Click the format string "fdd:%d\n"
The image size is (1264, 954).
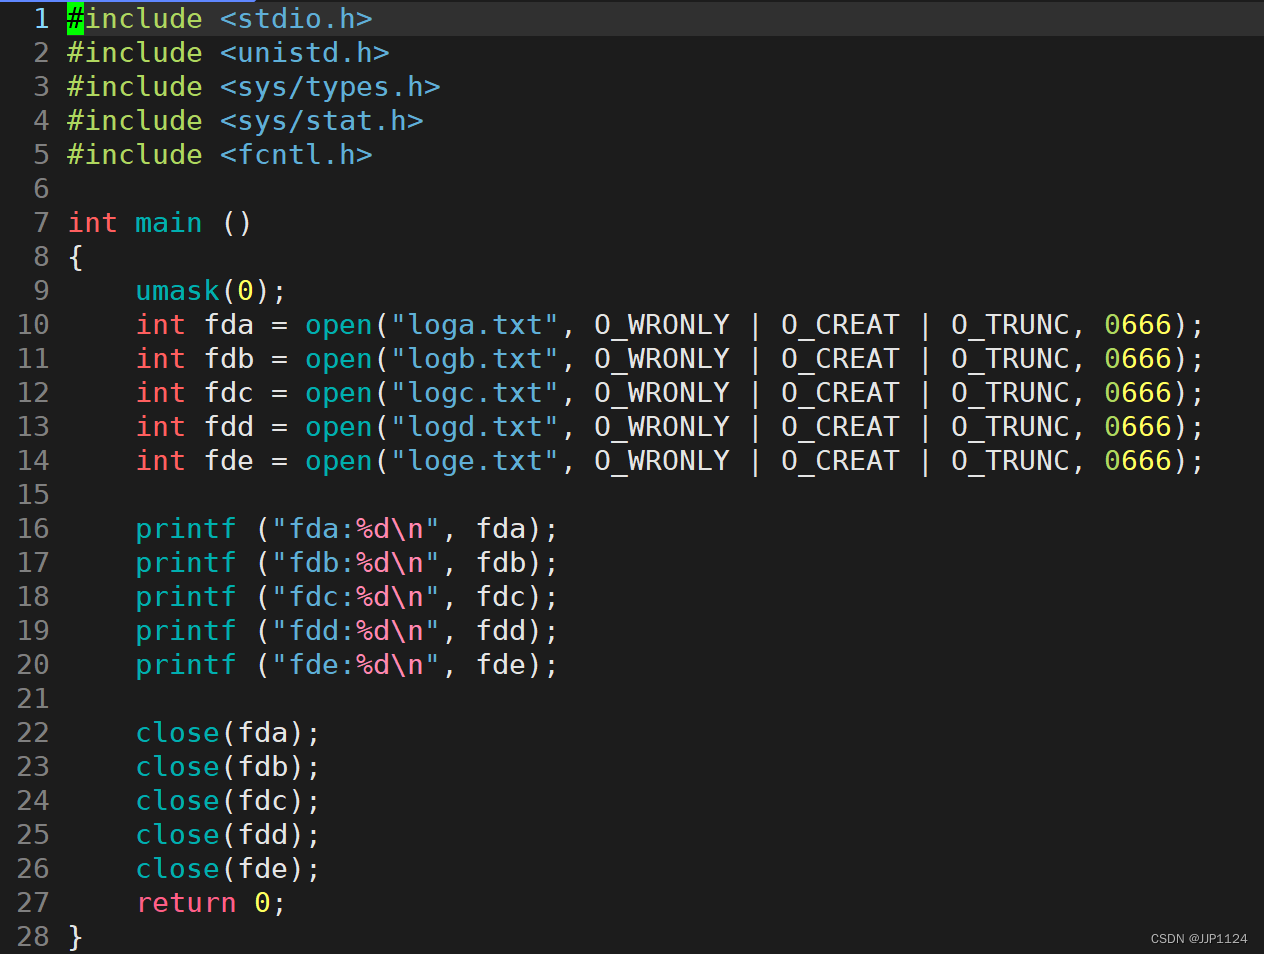coord(355,631)
